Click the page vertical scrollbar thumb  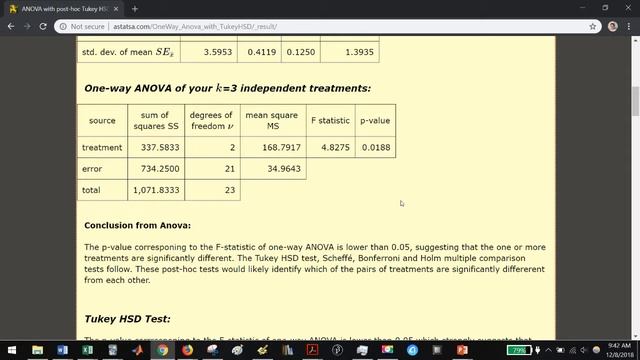tap(635, 101)
